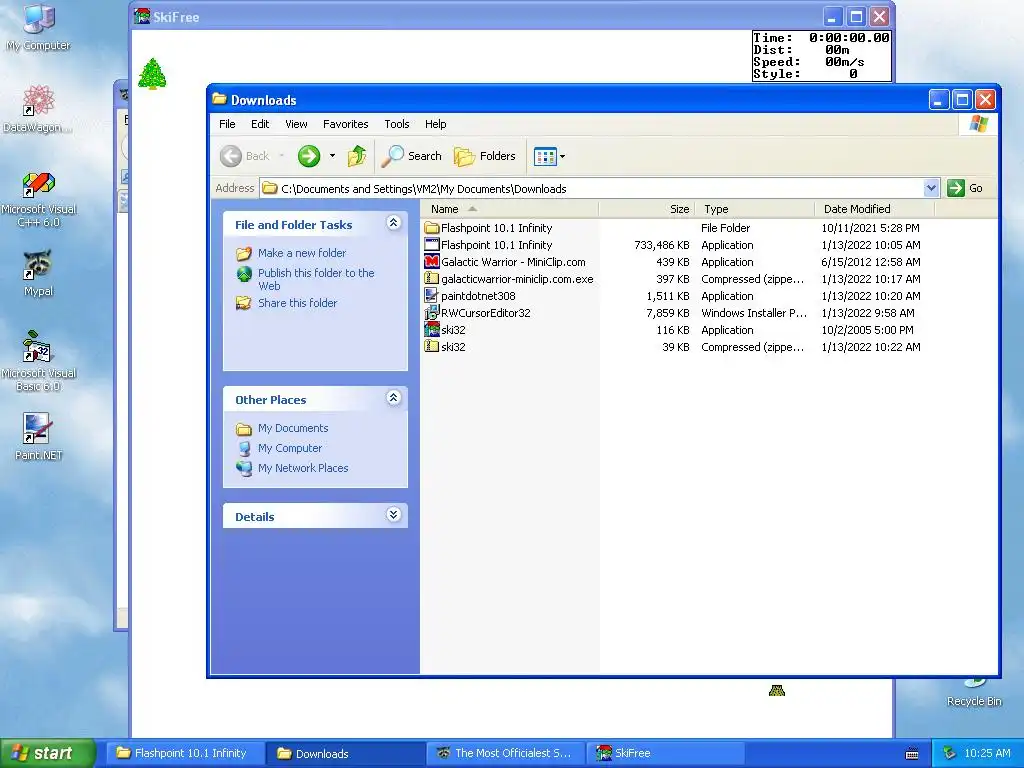Select Flashpoint 10.1 Infinity application icon
This screenshot has width=1024, height=768.
432,245
